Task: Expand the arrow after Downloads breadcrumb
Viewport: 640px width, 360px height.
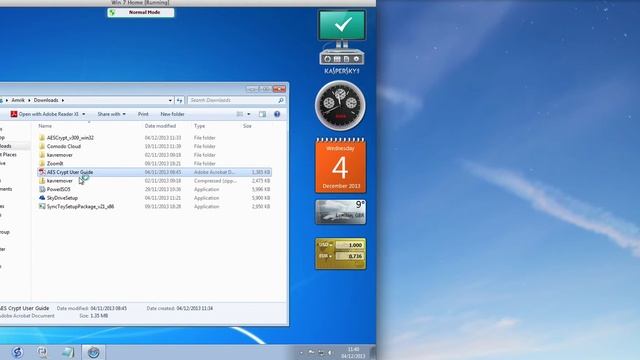Action: pos(63,100)
